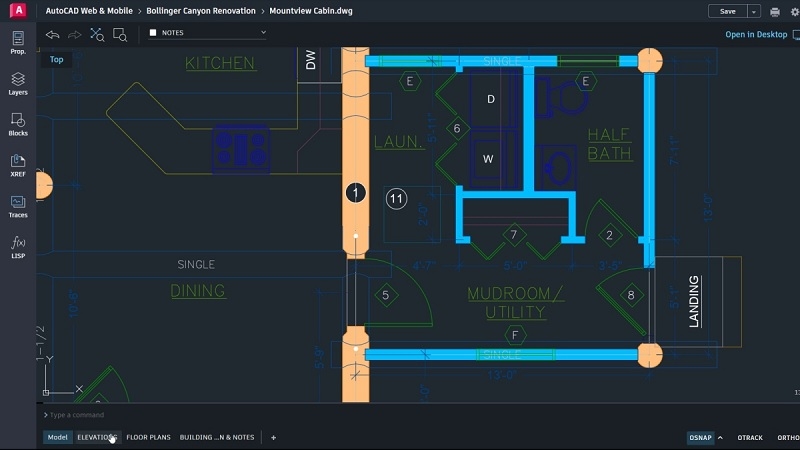
Task: Click the 5'-0" dimension text
Action: click(515, 266)
